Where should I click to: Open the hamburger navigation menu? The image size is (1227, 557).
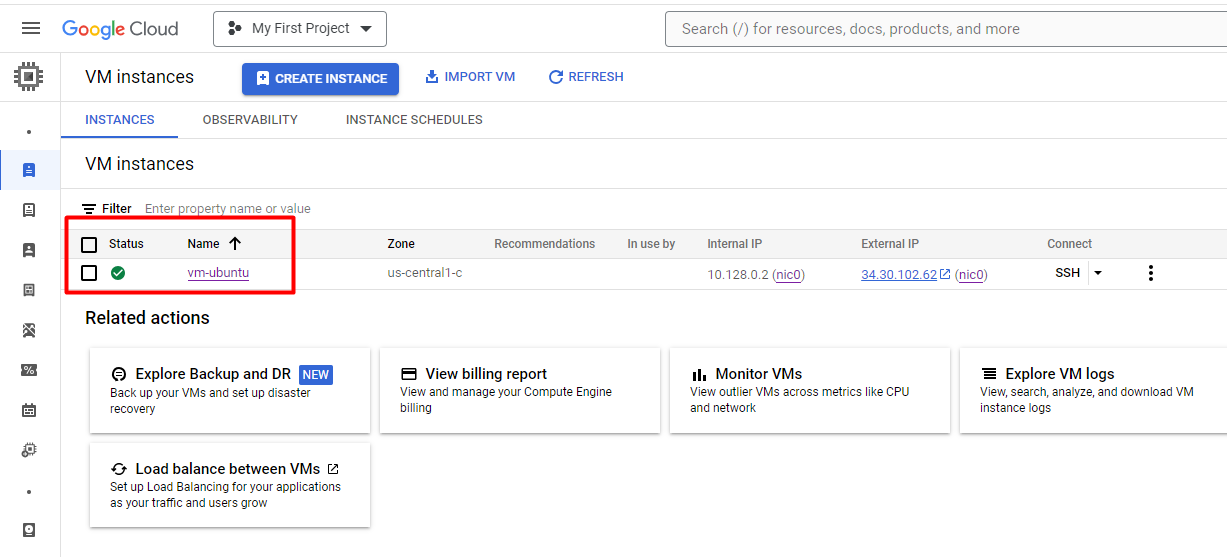pos(31,28)
